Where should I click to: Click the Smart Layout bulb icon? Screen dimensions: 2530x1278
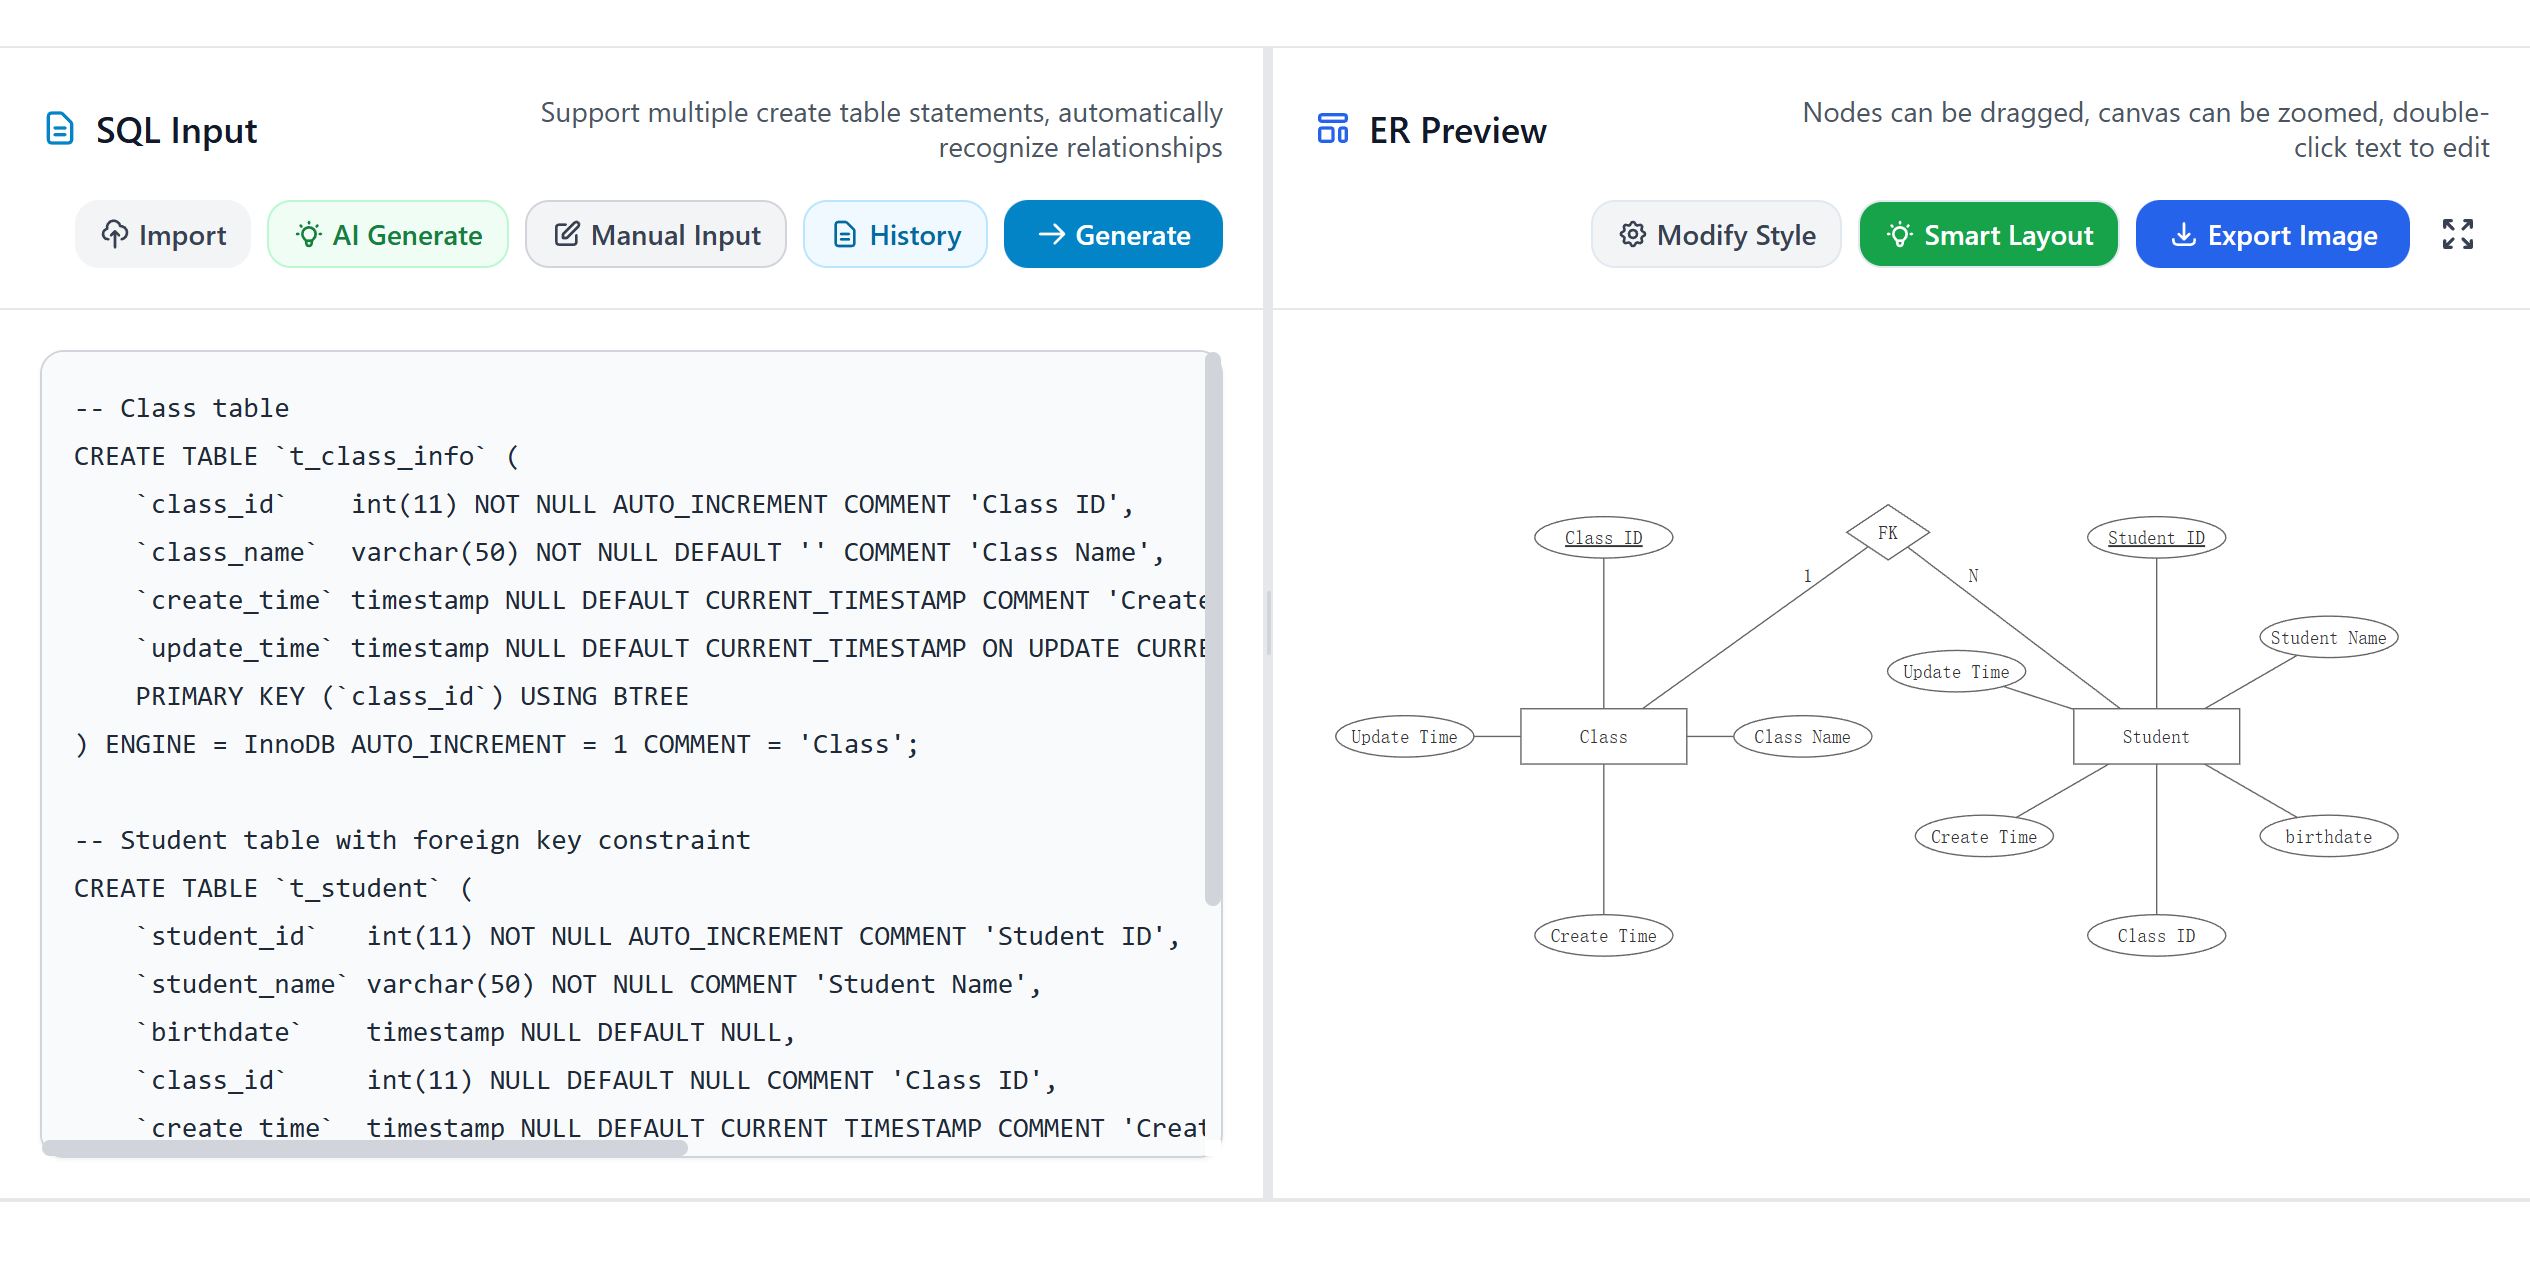click(1901, 234)
